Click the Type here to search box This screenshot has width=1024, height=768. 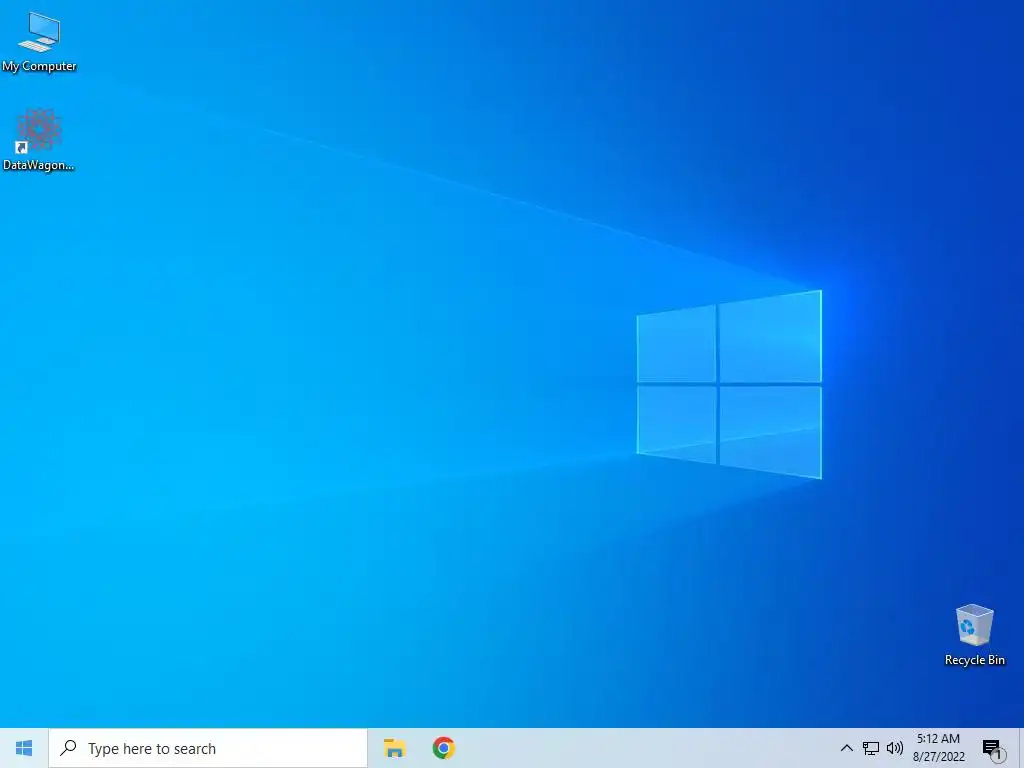pyautogui.click(x=208, y=748)
